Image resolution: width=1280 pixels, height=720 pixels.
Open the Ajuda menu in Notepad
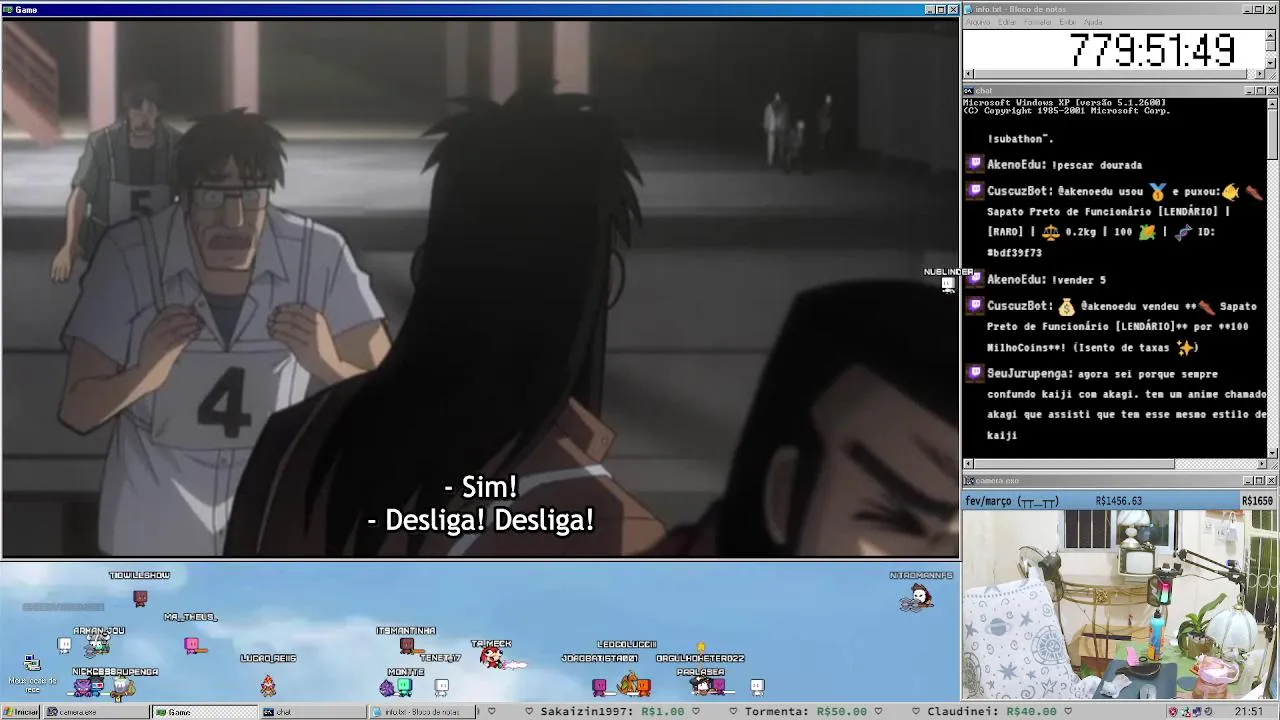(1094, 22)
